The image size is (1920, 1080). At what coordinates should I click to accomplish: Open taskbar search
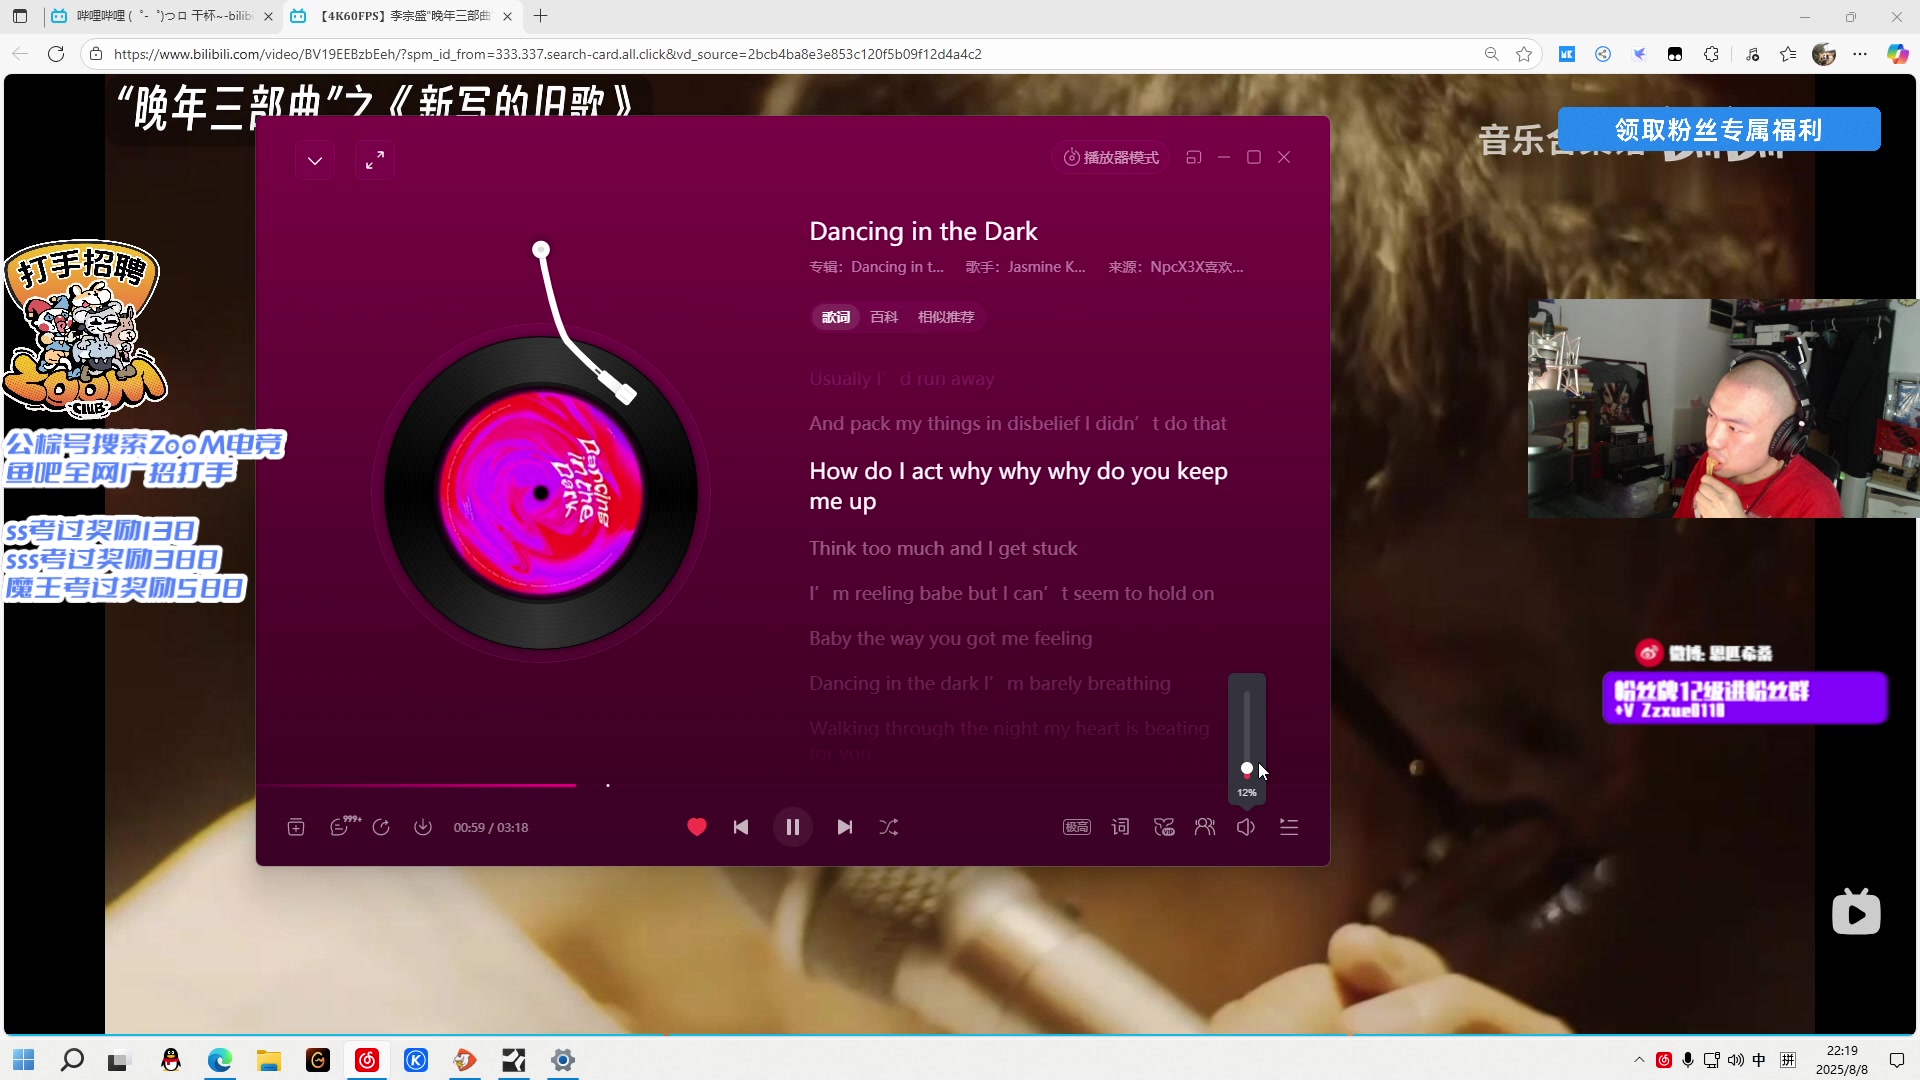(x=72, y=1060)
